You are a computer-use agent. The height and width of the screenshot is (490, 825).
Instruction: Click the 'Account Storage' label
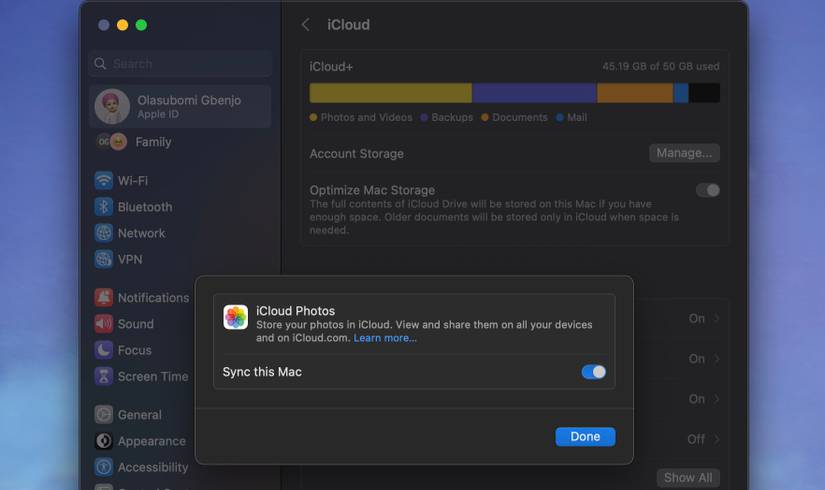[357, 154]
